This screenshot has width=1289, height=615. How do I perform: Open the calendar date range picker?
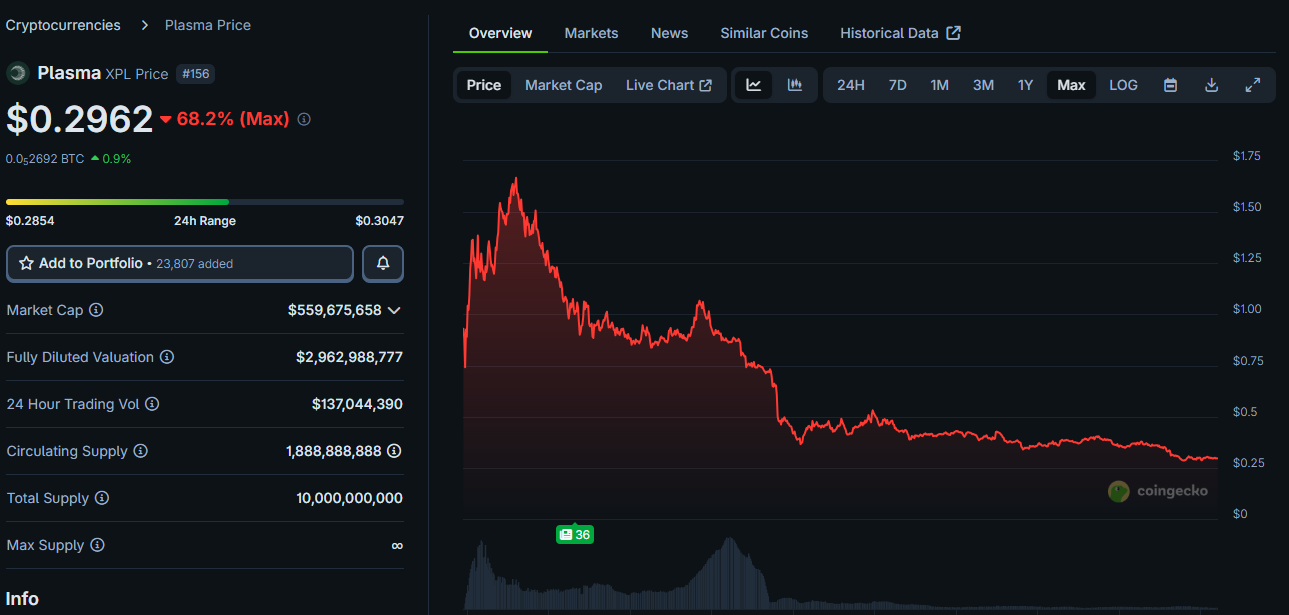(x=1170, y=85)
